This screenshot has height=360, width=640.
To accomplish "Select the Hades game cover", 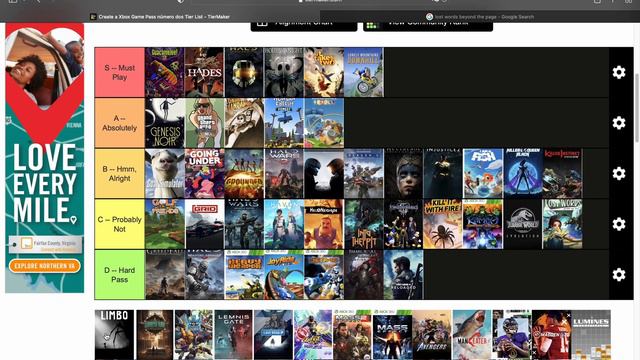I will pos(204,72).
